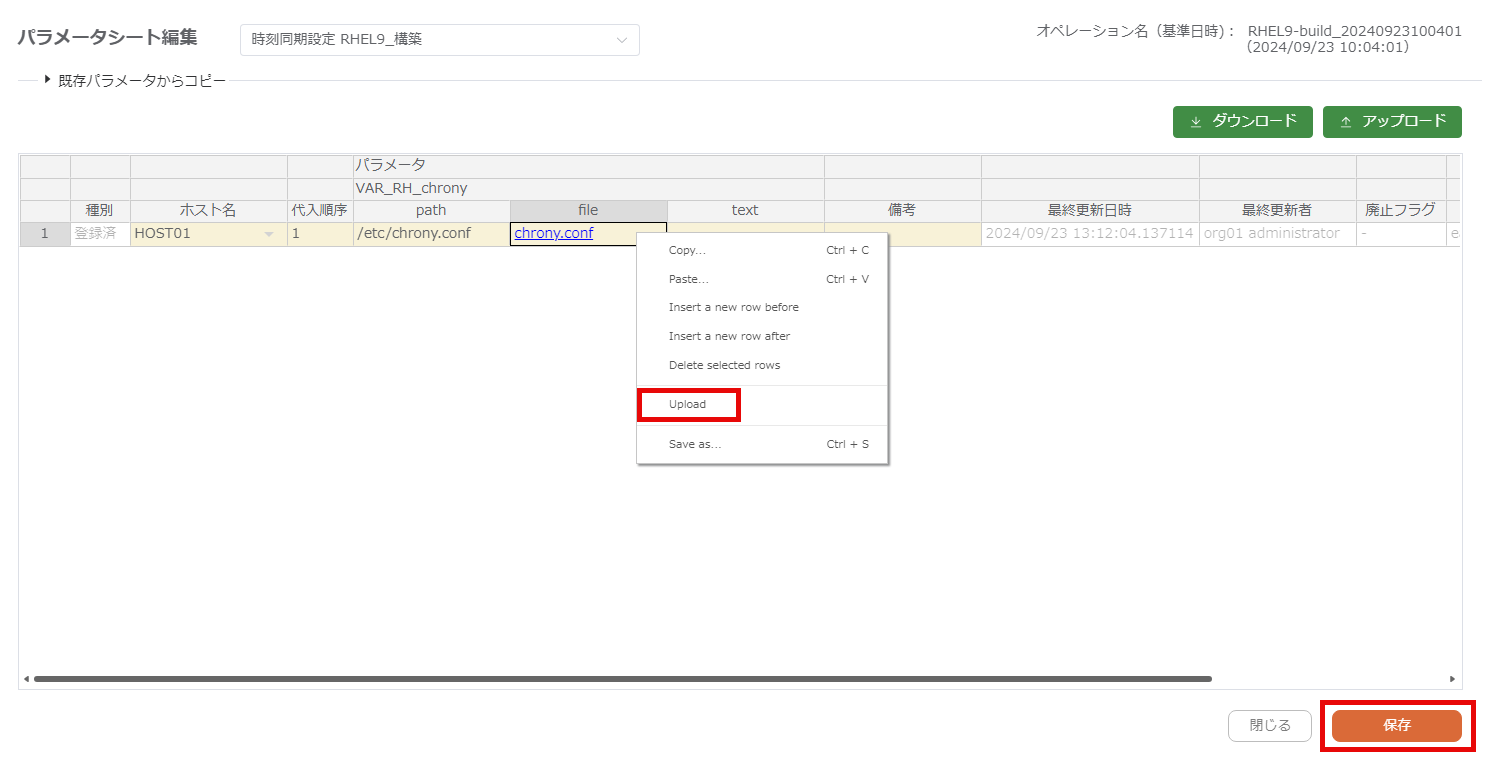The height and width of the screenshot is (760, 1499).
Task: Click the /etc/chrony.conf path cell
Action: point(431,233)
